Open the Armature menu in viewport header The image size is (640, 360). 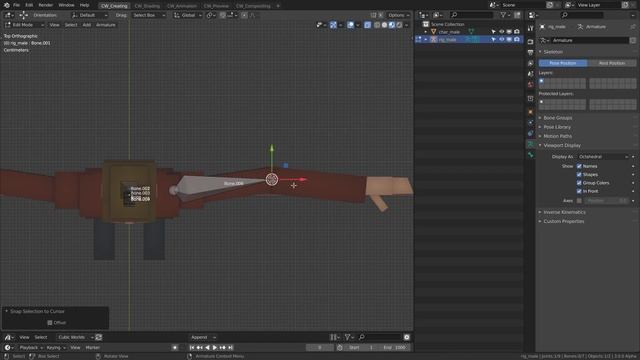[106, 25]
